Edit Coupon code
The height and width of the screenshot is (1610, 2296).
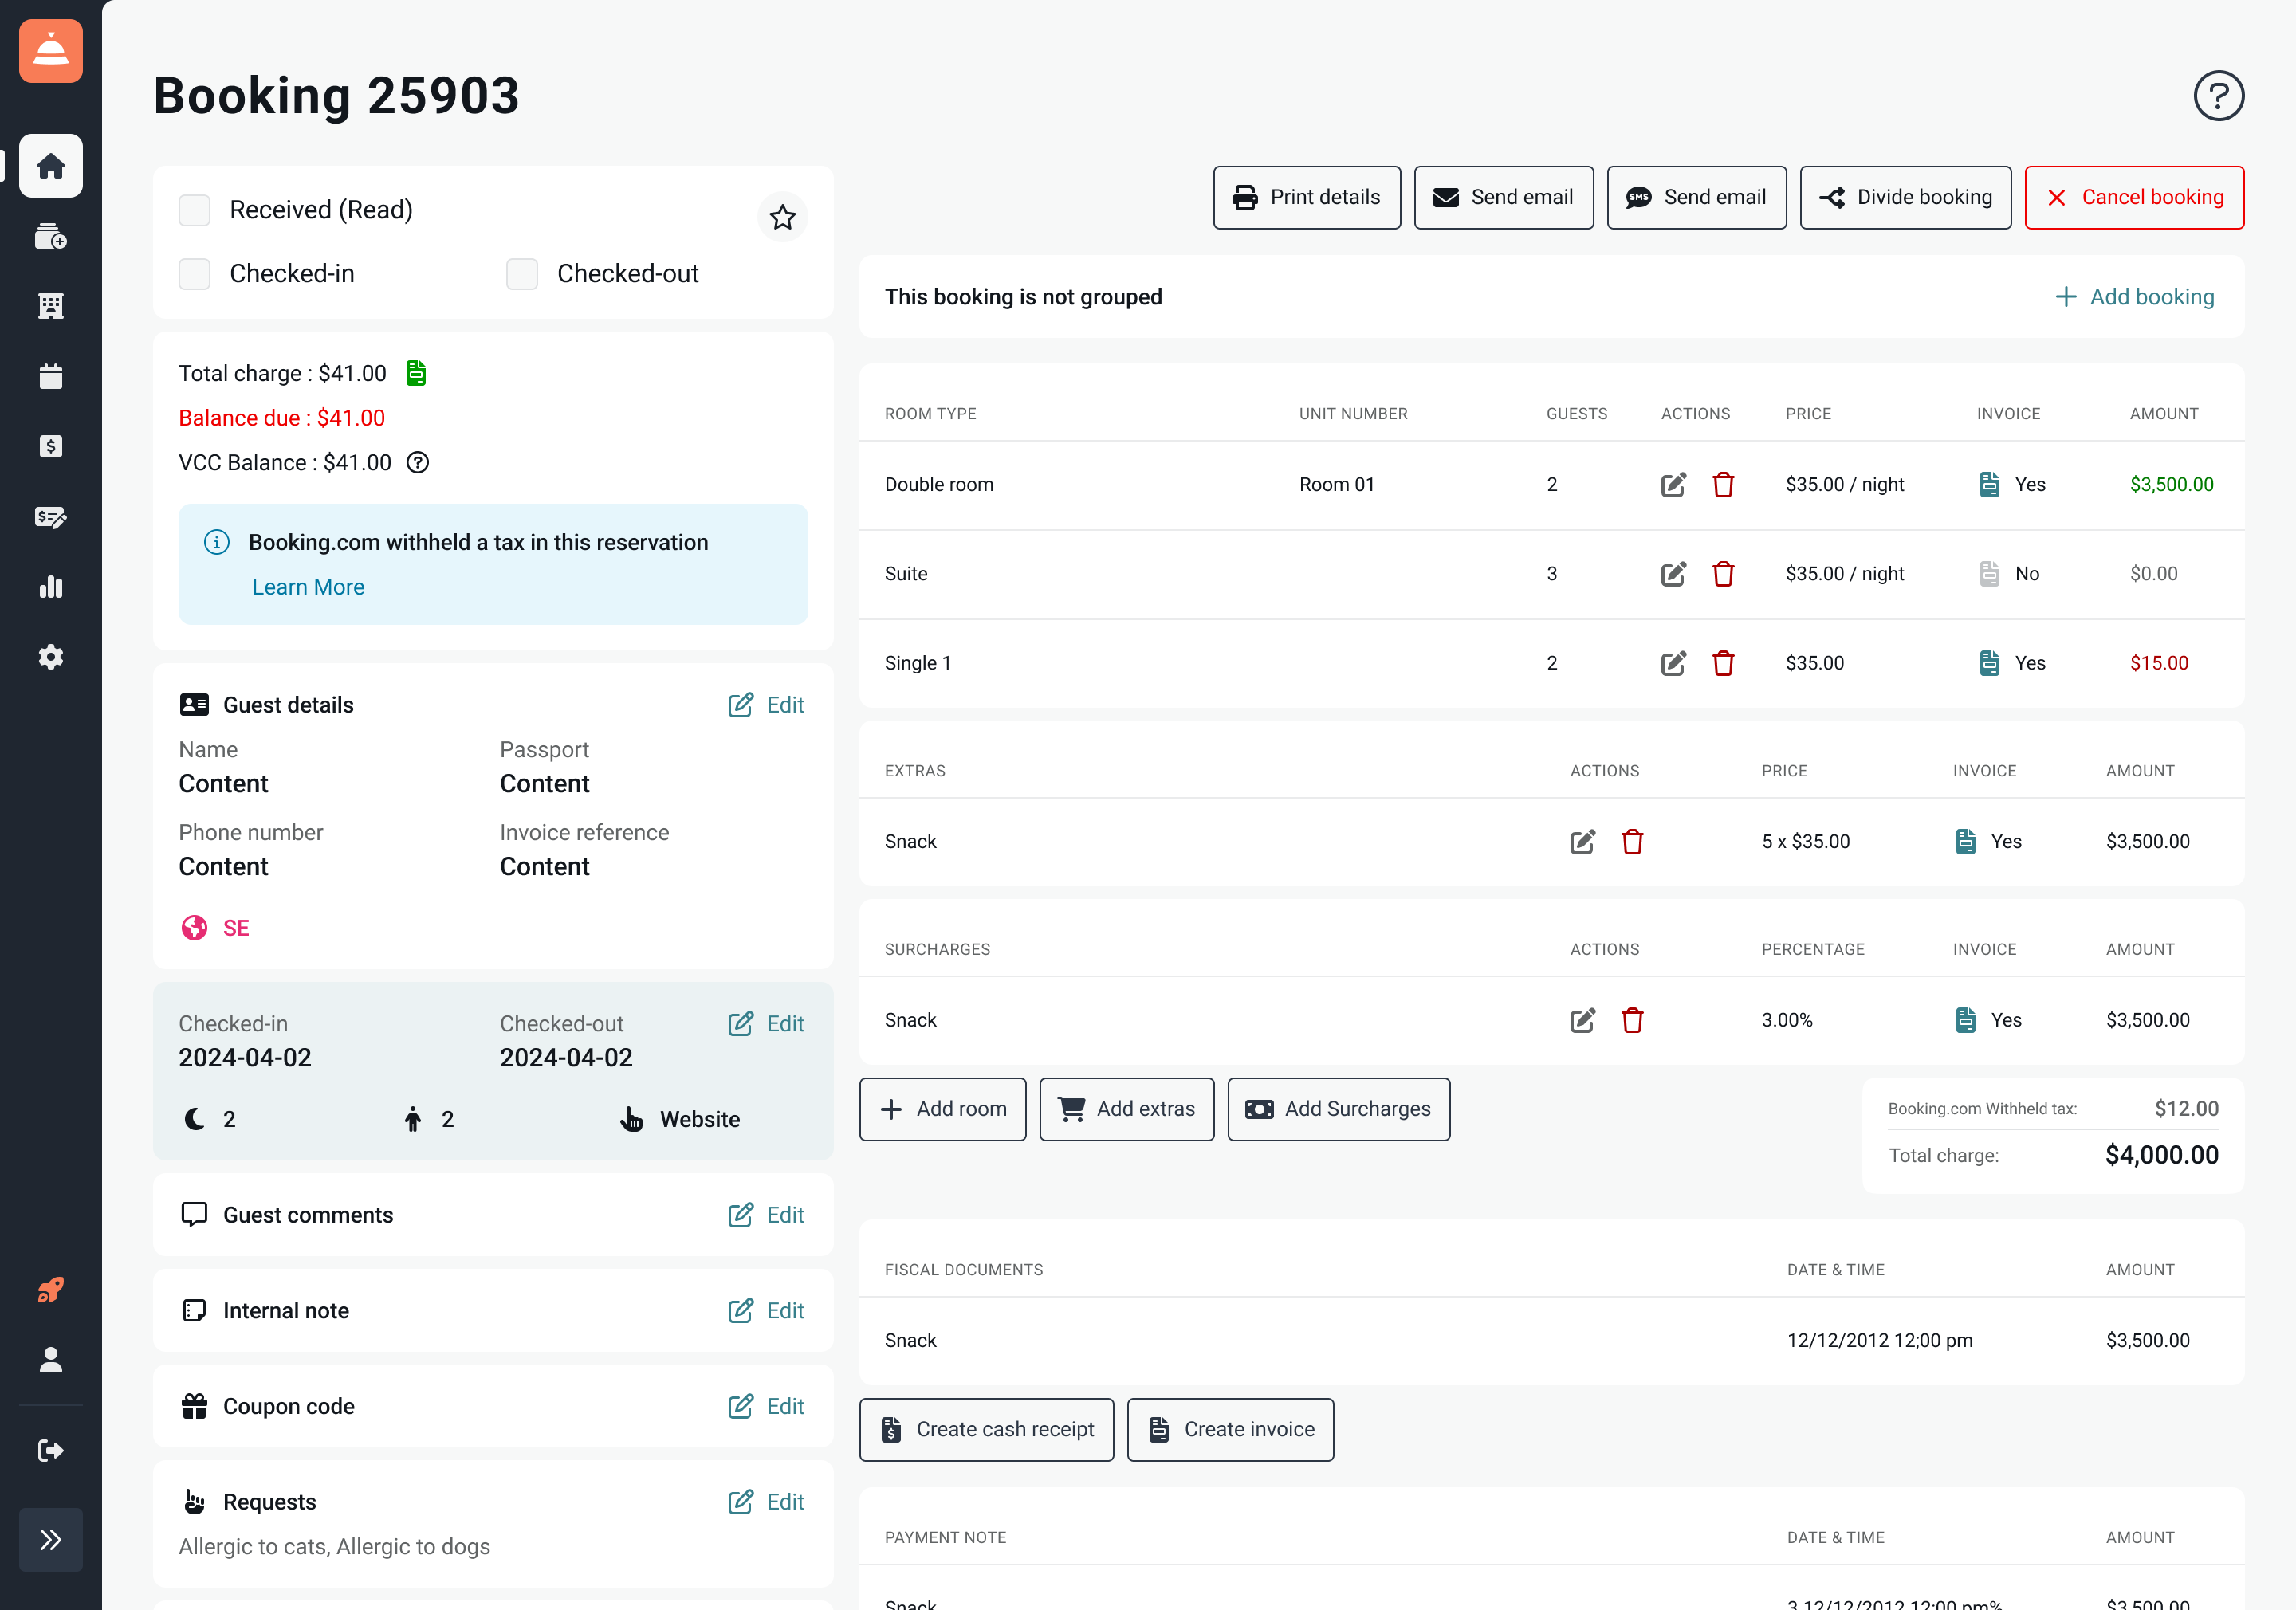766,1406
